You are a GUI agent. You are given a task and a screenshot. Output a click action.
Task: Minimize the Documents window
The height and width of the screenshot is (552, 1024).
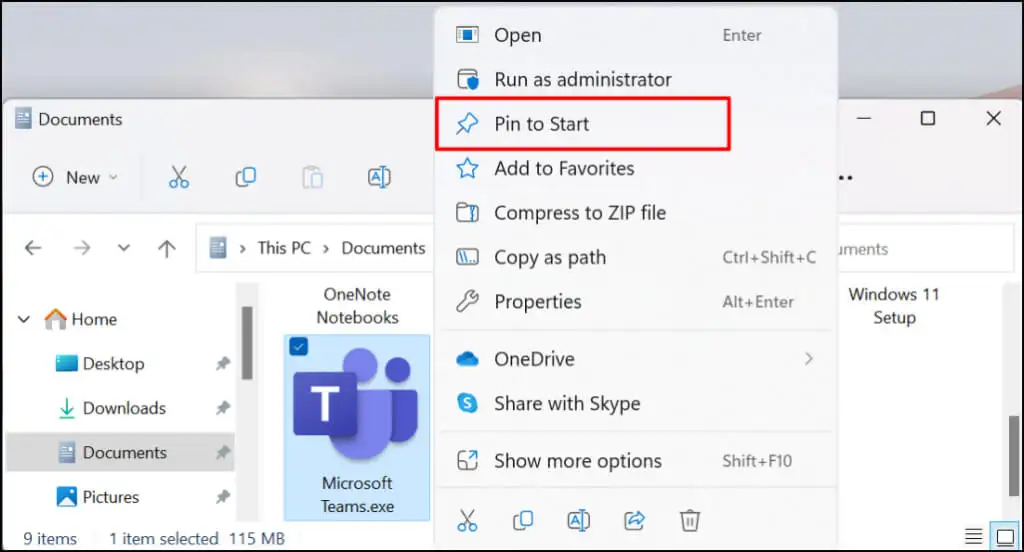[864, 118]
